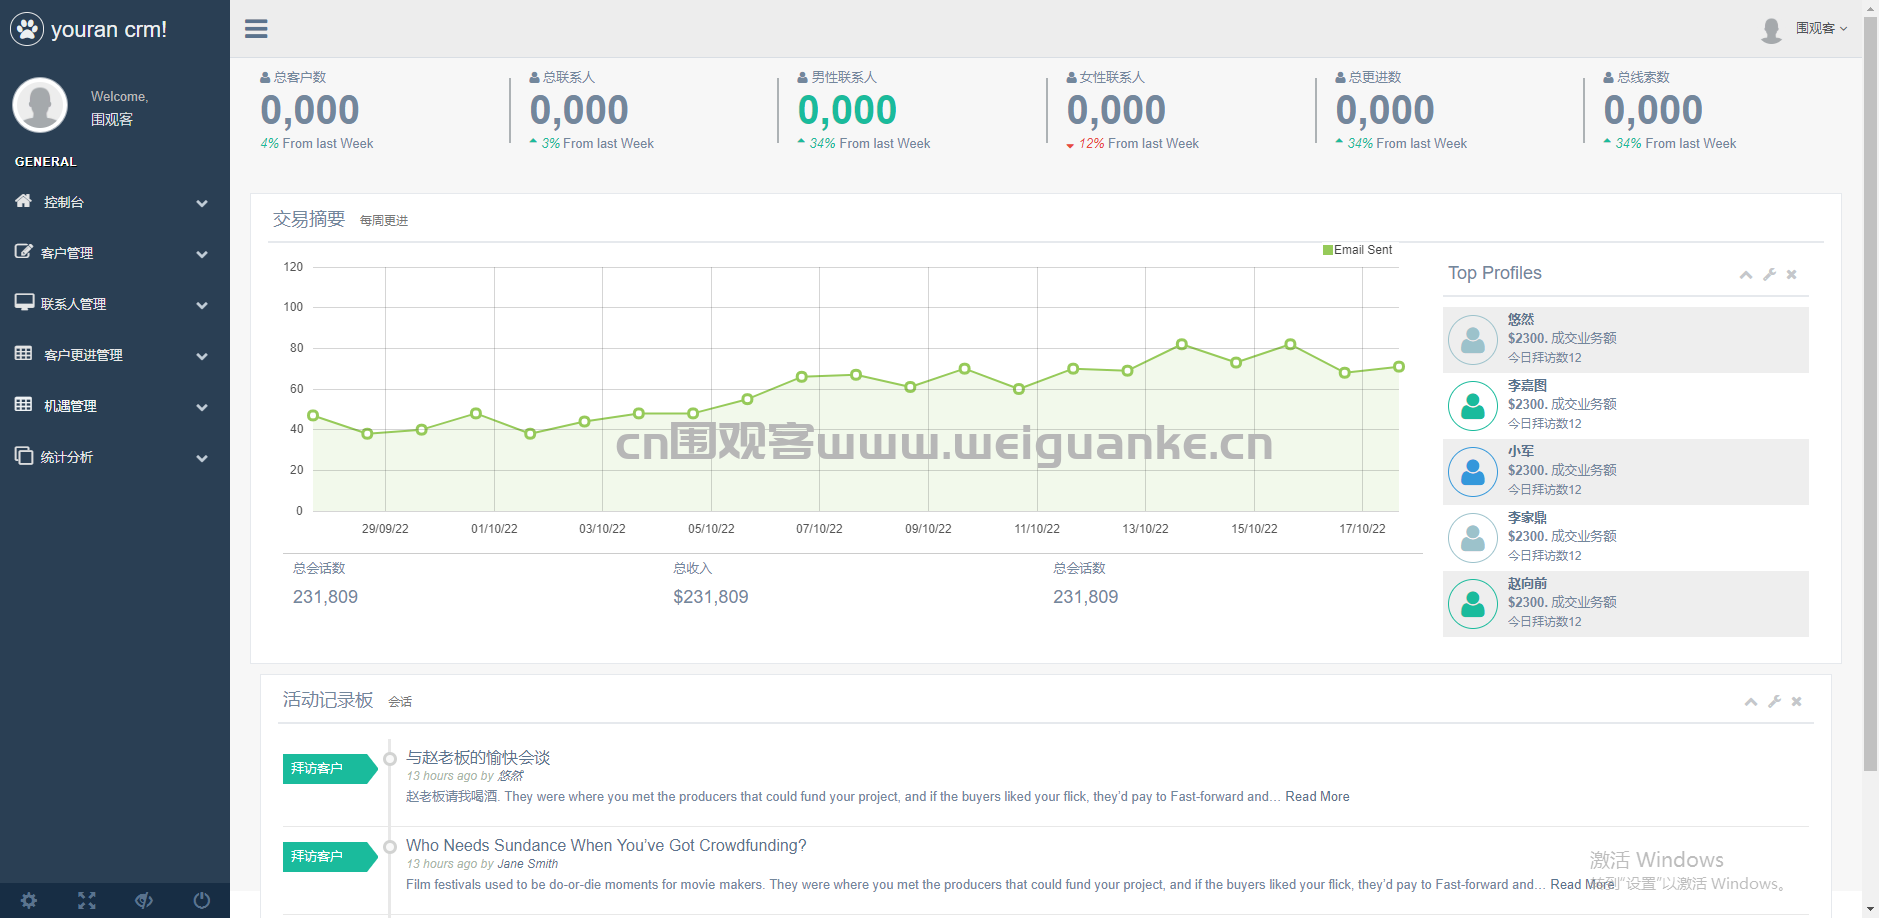
Task: Open 活动记录板 wrench settings
Action: 1774,702
